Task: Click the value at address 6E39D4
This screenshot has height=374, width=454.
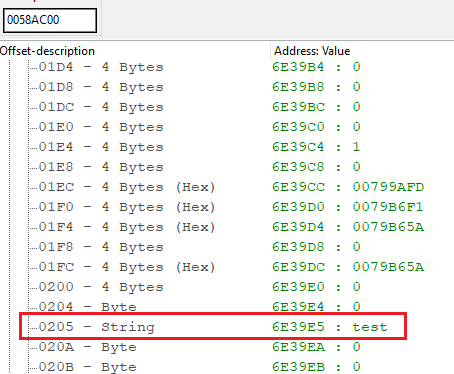Action: click(388, 227)
